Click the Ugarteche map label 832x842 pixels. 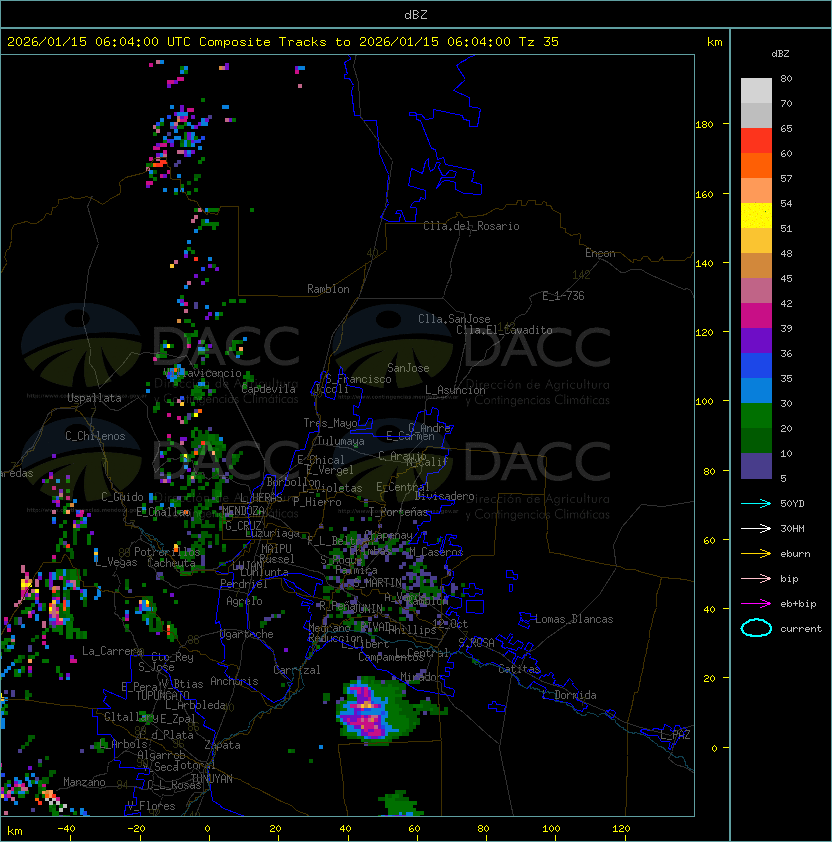(247, 634)
